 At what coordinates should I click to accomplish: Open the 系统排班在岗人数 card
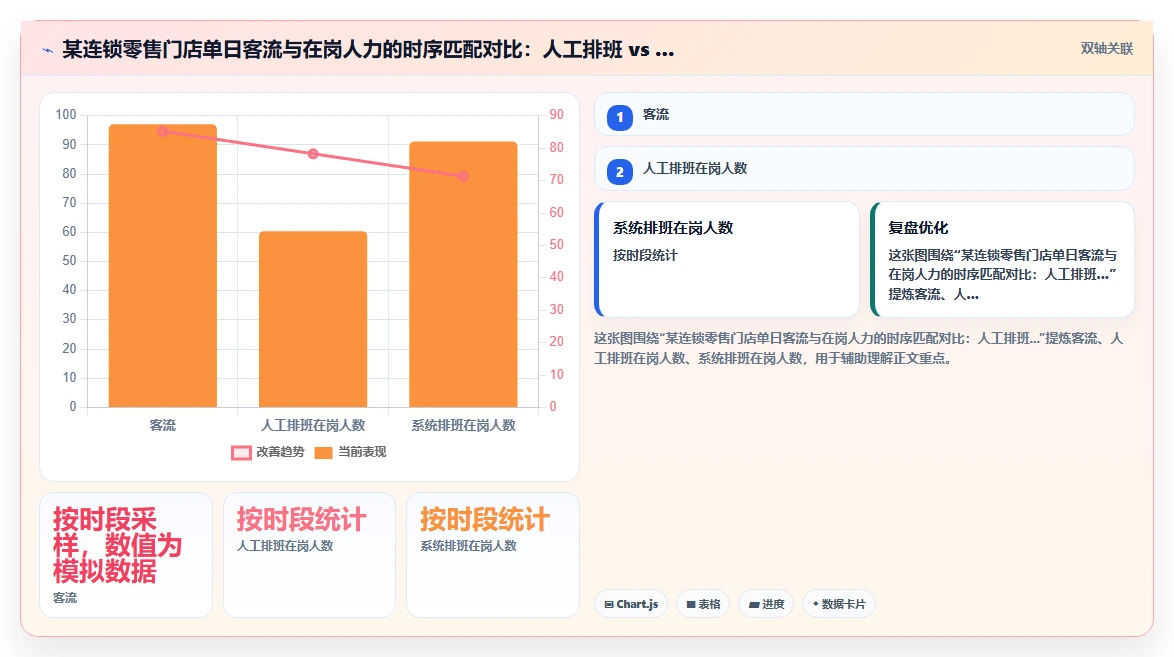(727, 259)
